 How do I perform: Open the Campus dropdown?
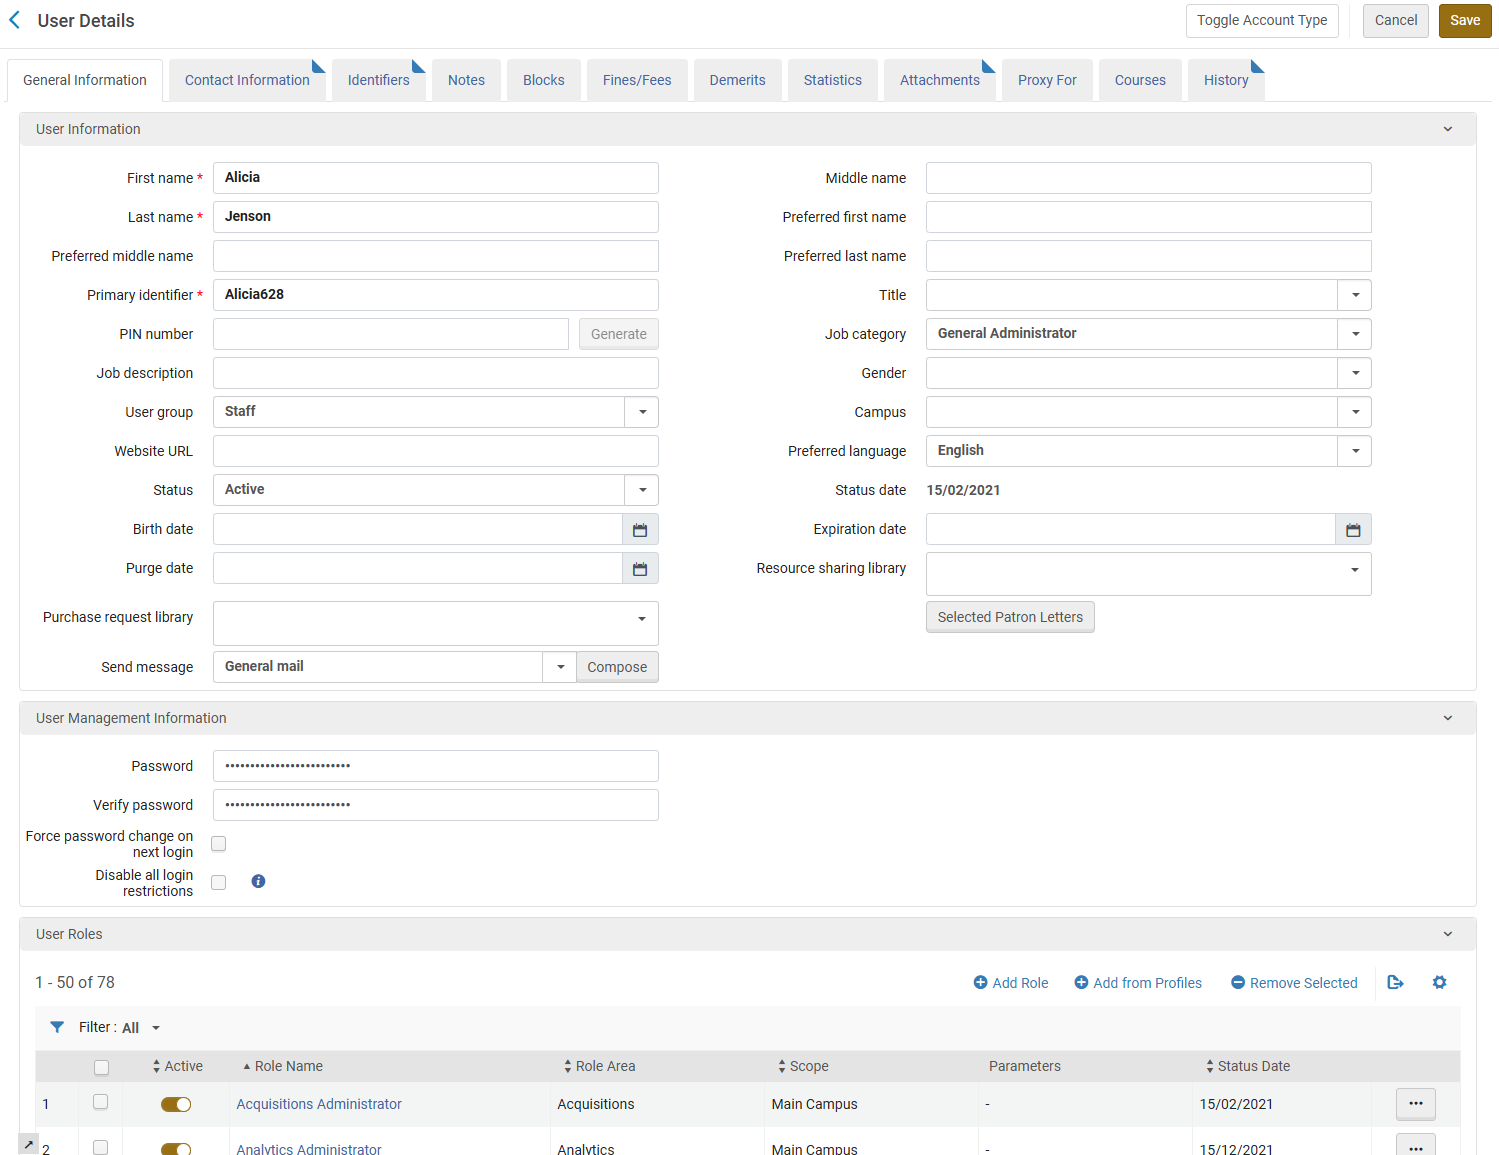click(x=1355, y=412)
